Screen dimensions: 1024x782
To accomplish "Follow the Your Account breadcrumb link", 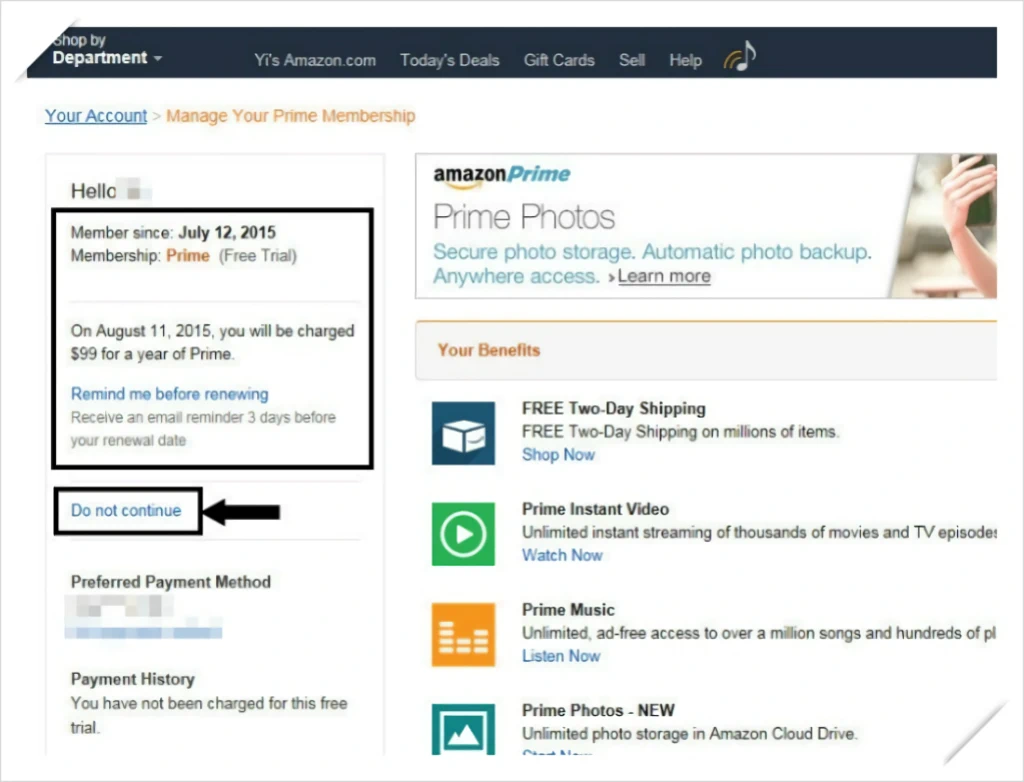I will 96,116.
